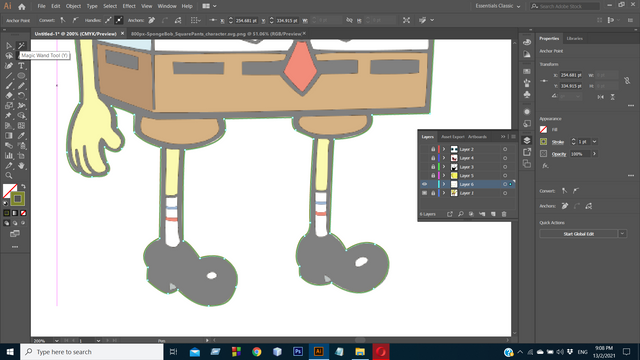Image resolution: width=640 pixels, height=360 pixels.
Task: Select the Pencil tool
Action: point(21,86)
